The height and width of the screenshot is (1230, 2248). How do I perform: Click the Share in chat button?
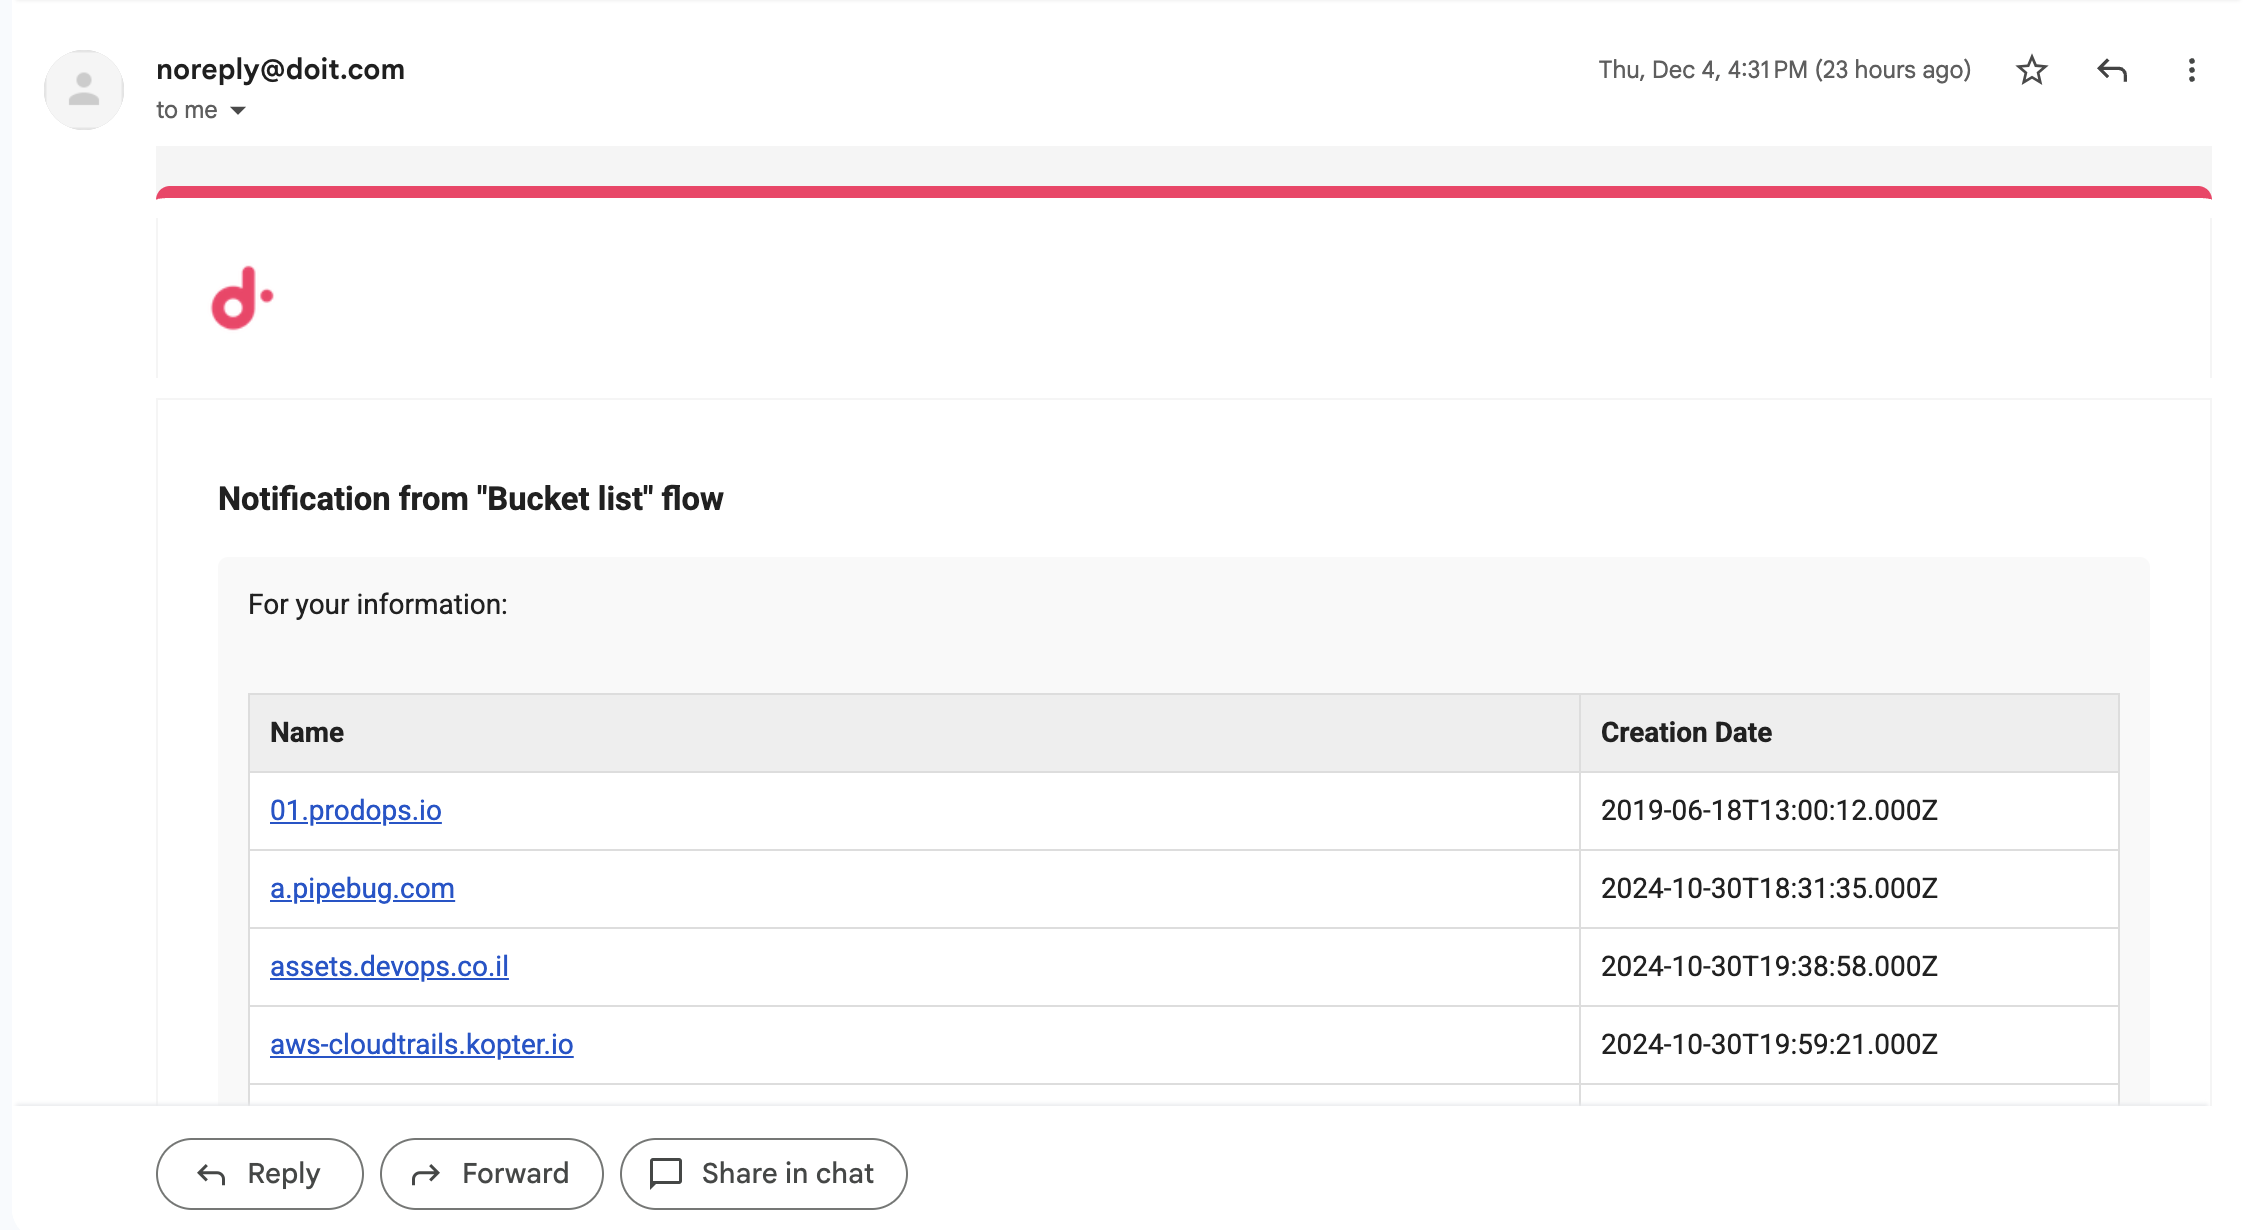[x=763, y=1173]
